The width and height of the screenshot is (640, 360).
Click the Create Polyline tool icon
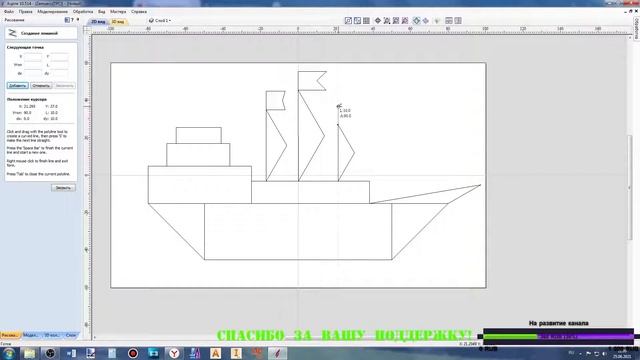point(13,33)
